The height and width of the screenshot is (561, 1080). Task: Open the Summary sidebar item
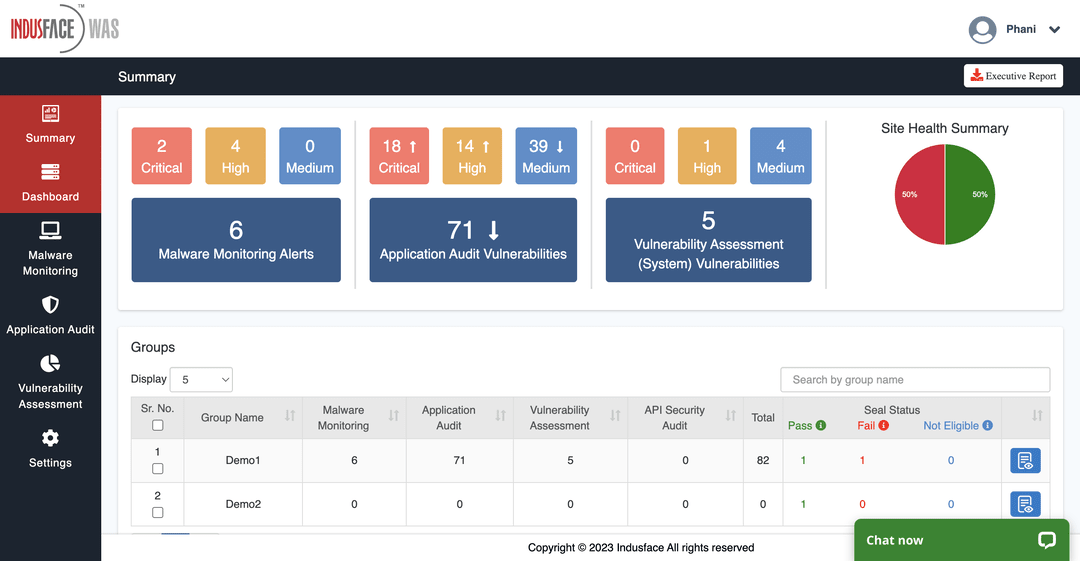50,125
